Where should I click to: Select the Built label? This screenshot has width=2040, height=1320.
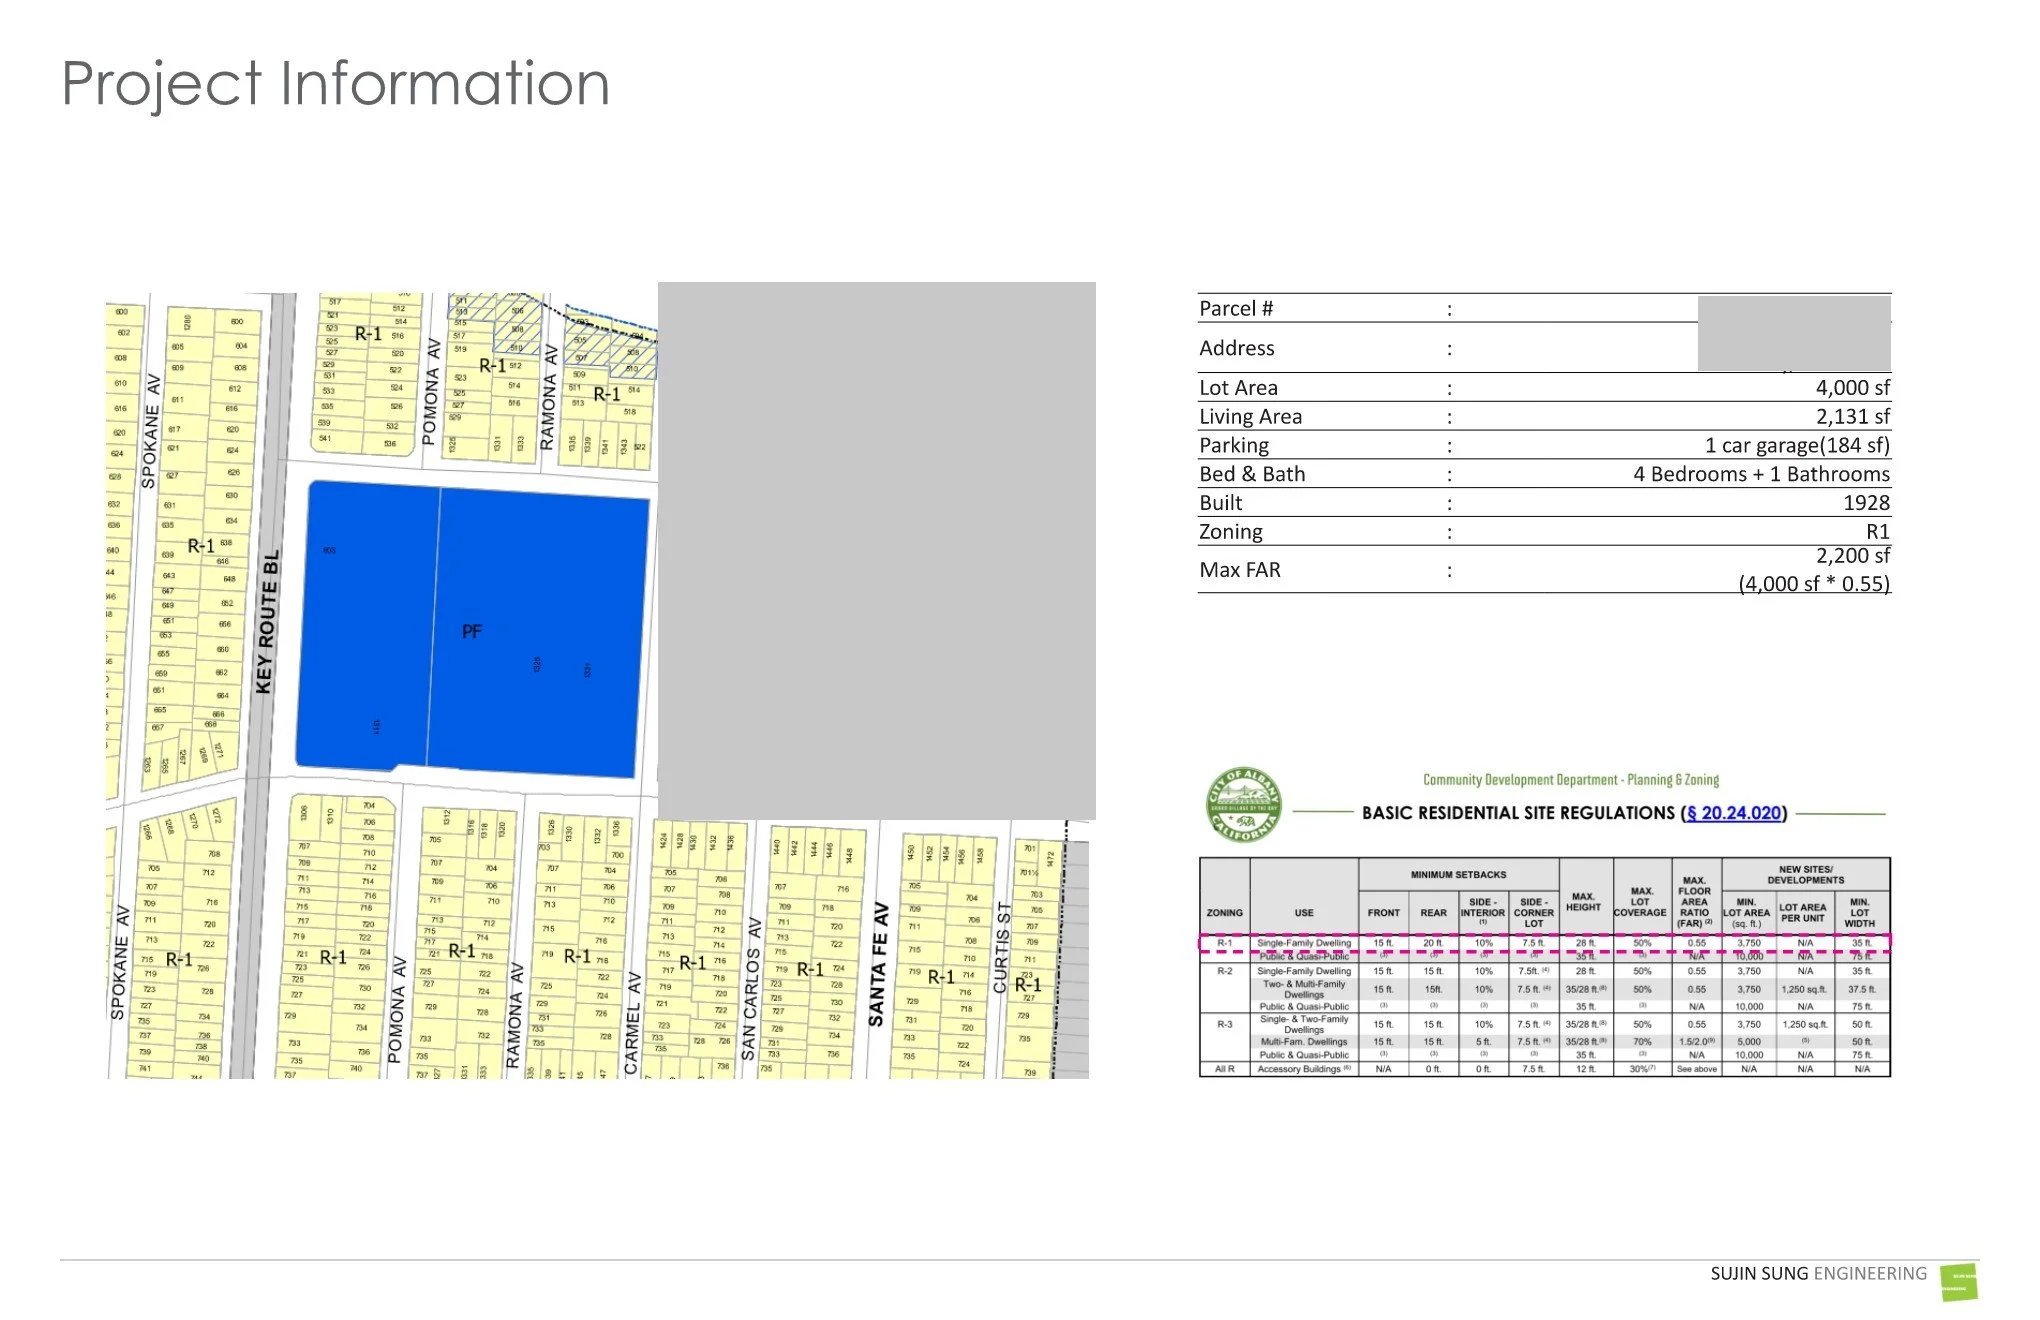point(1221,503)
